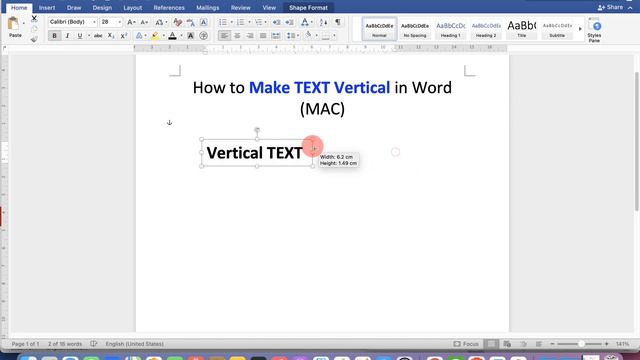
Task: Clear all formatting with the eraser A icon
Action: click(x=177, y=22)
